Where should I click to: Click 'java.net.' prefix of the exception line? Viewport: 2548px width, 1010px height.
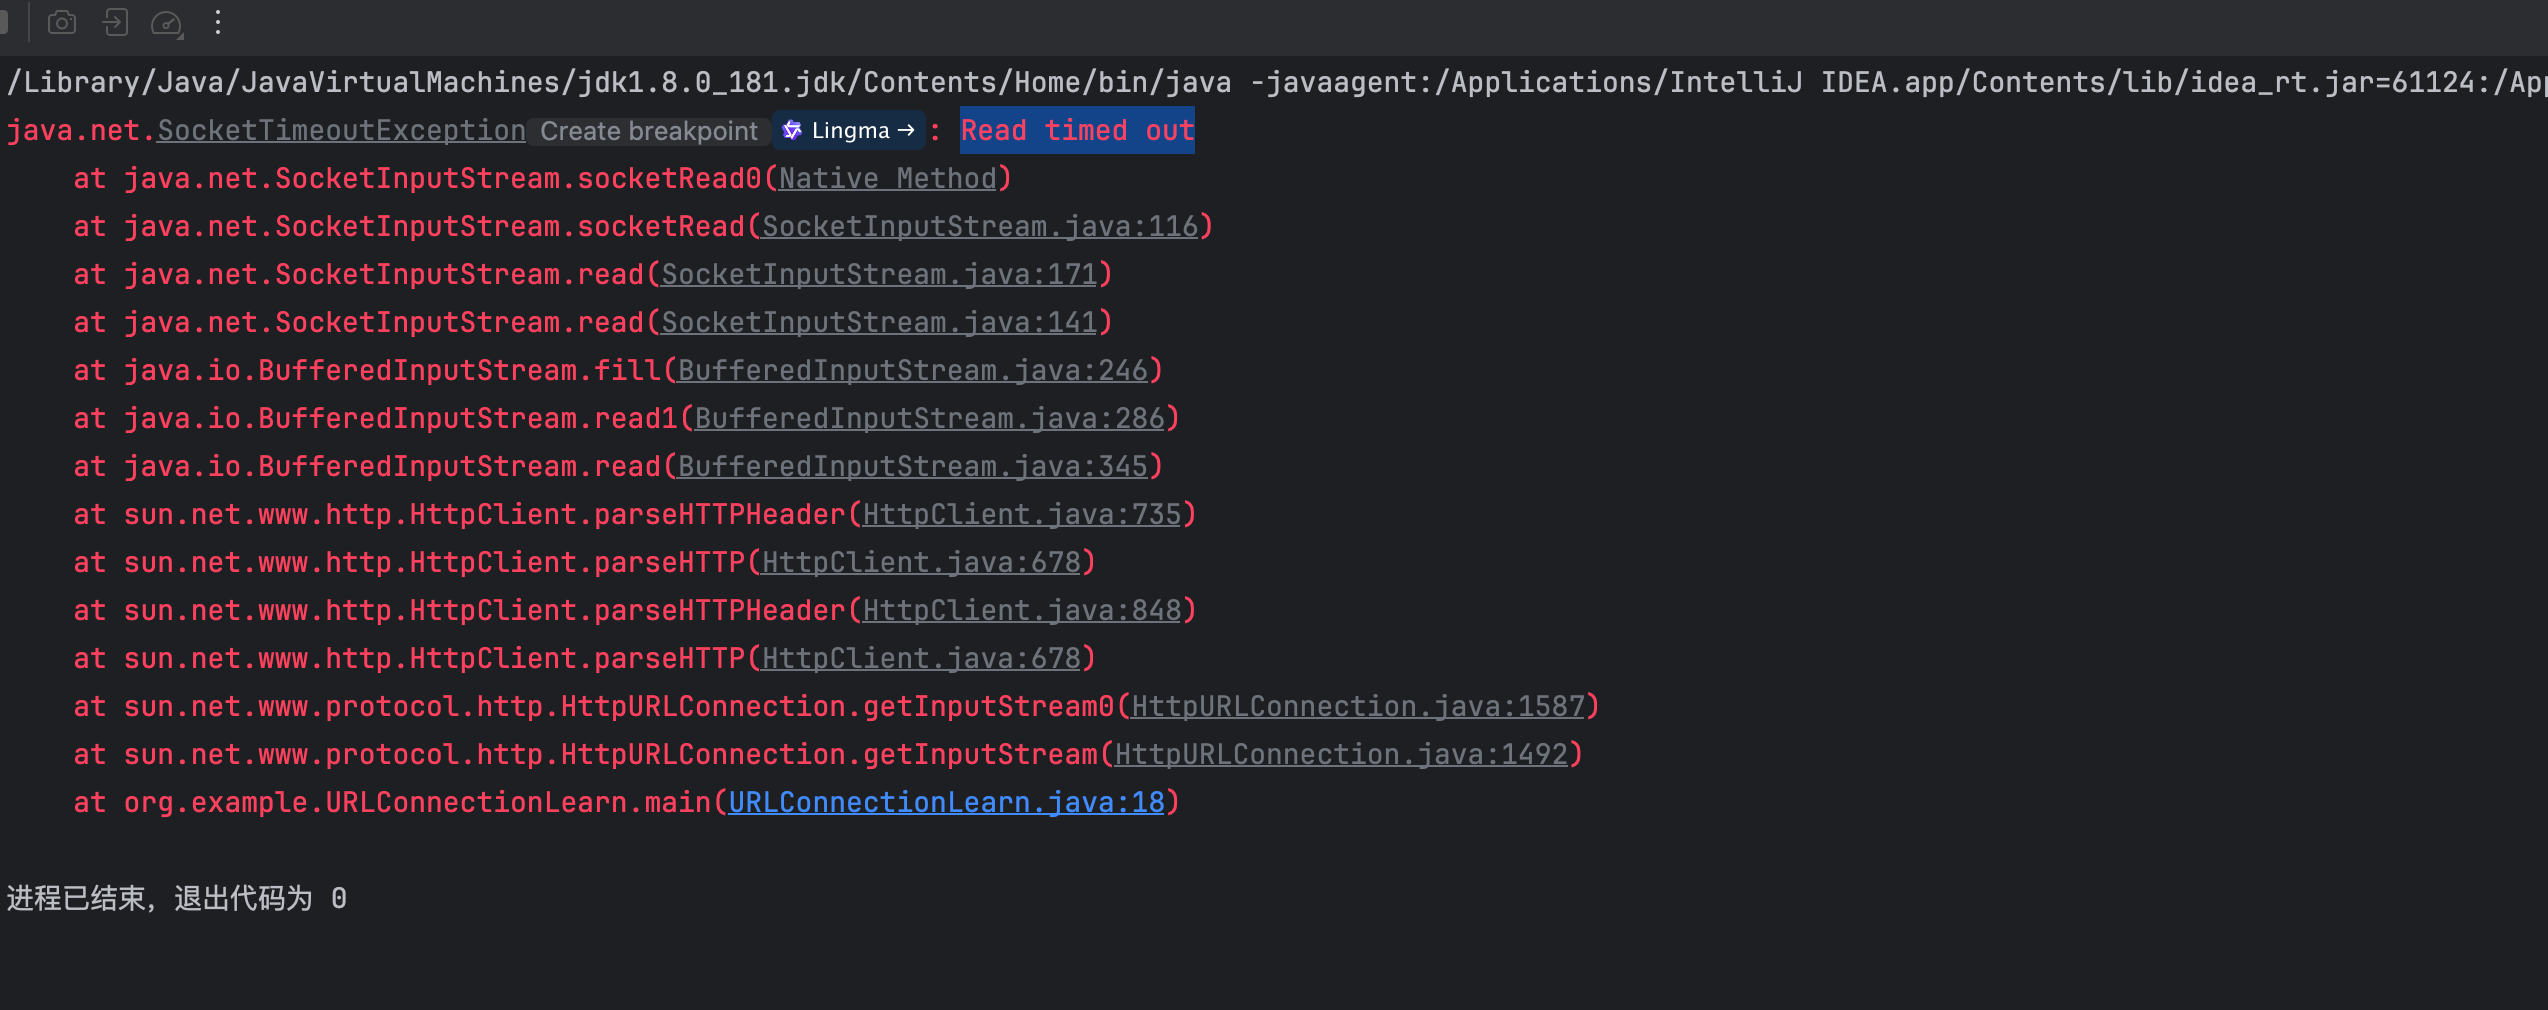tap(81, 131)
